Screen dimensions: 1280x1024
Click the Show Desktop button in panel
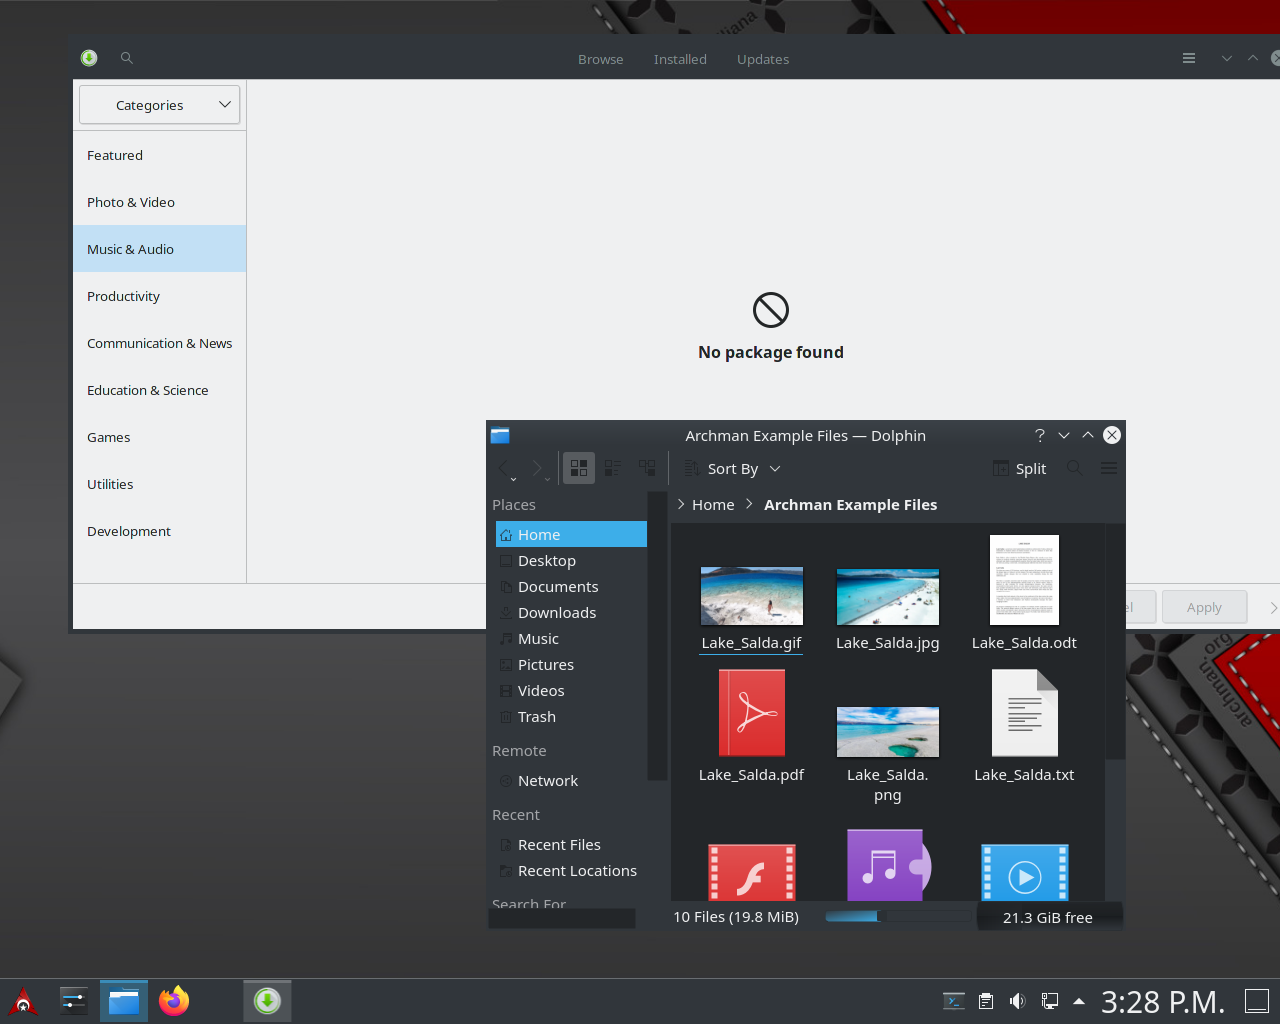[x=1256, y=1001]
